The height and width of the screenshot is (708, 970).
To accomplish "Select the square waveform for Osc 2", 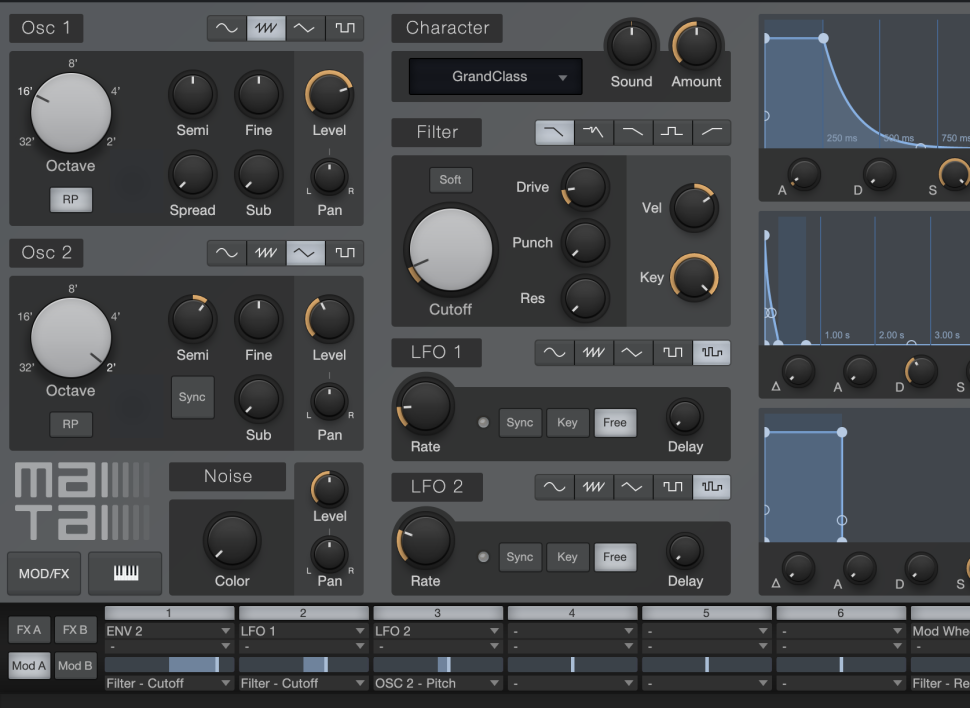I will (x=344, y=253).
